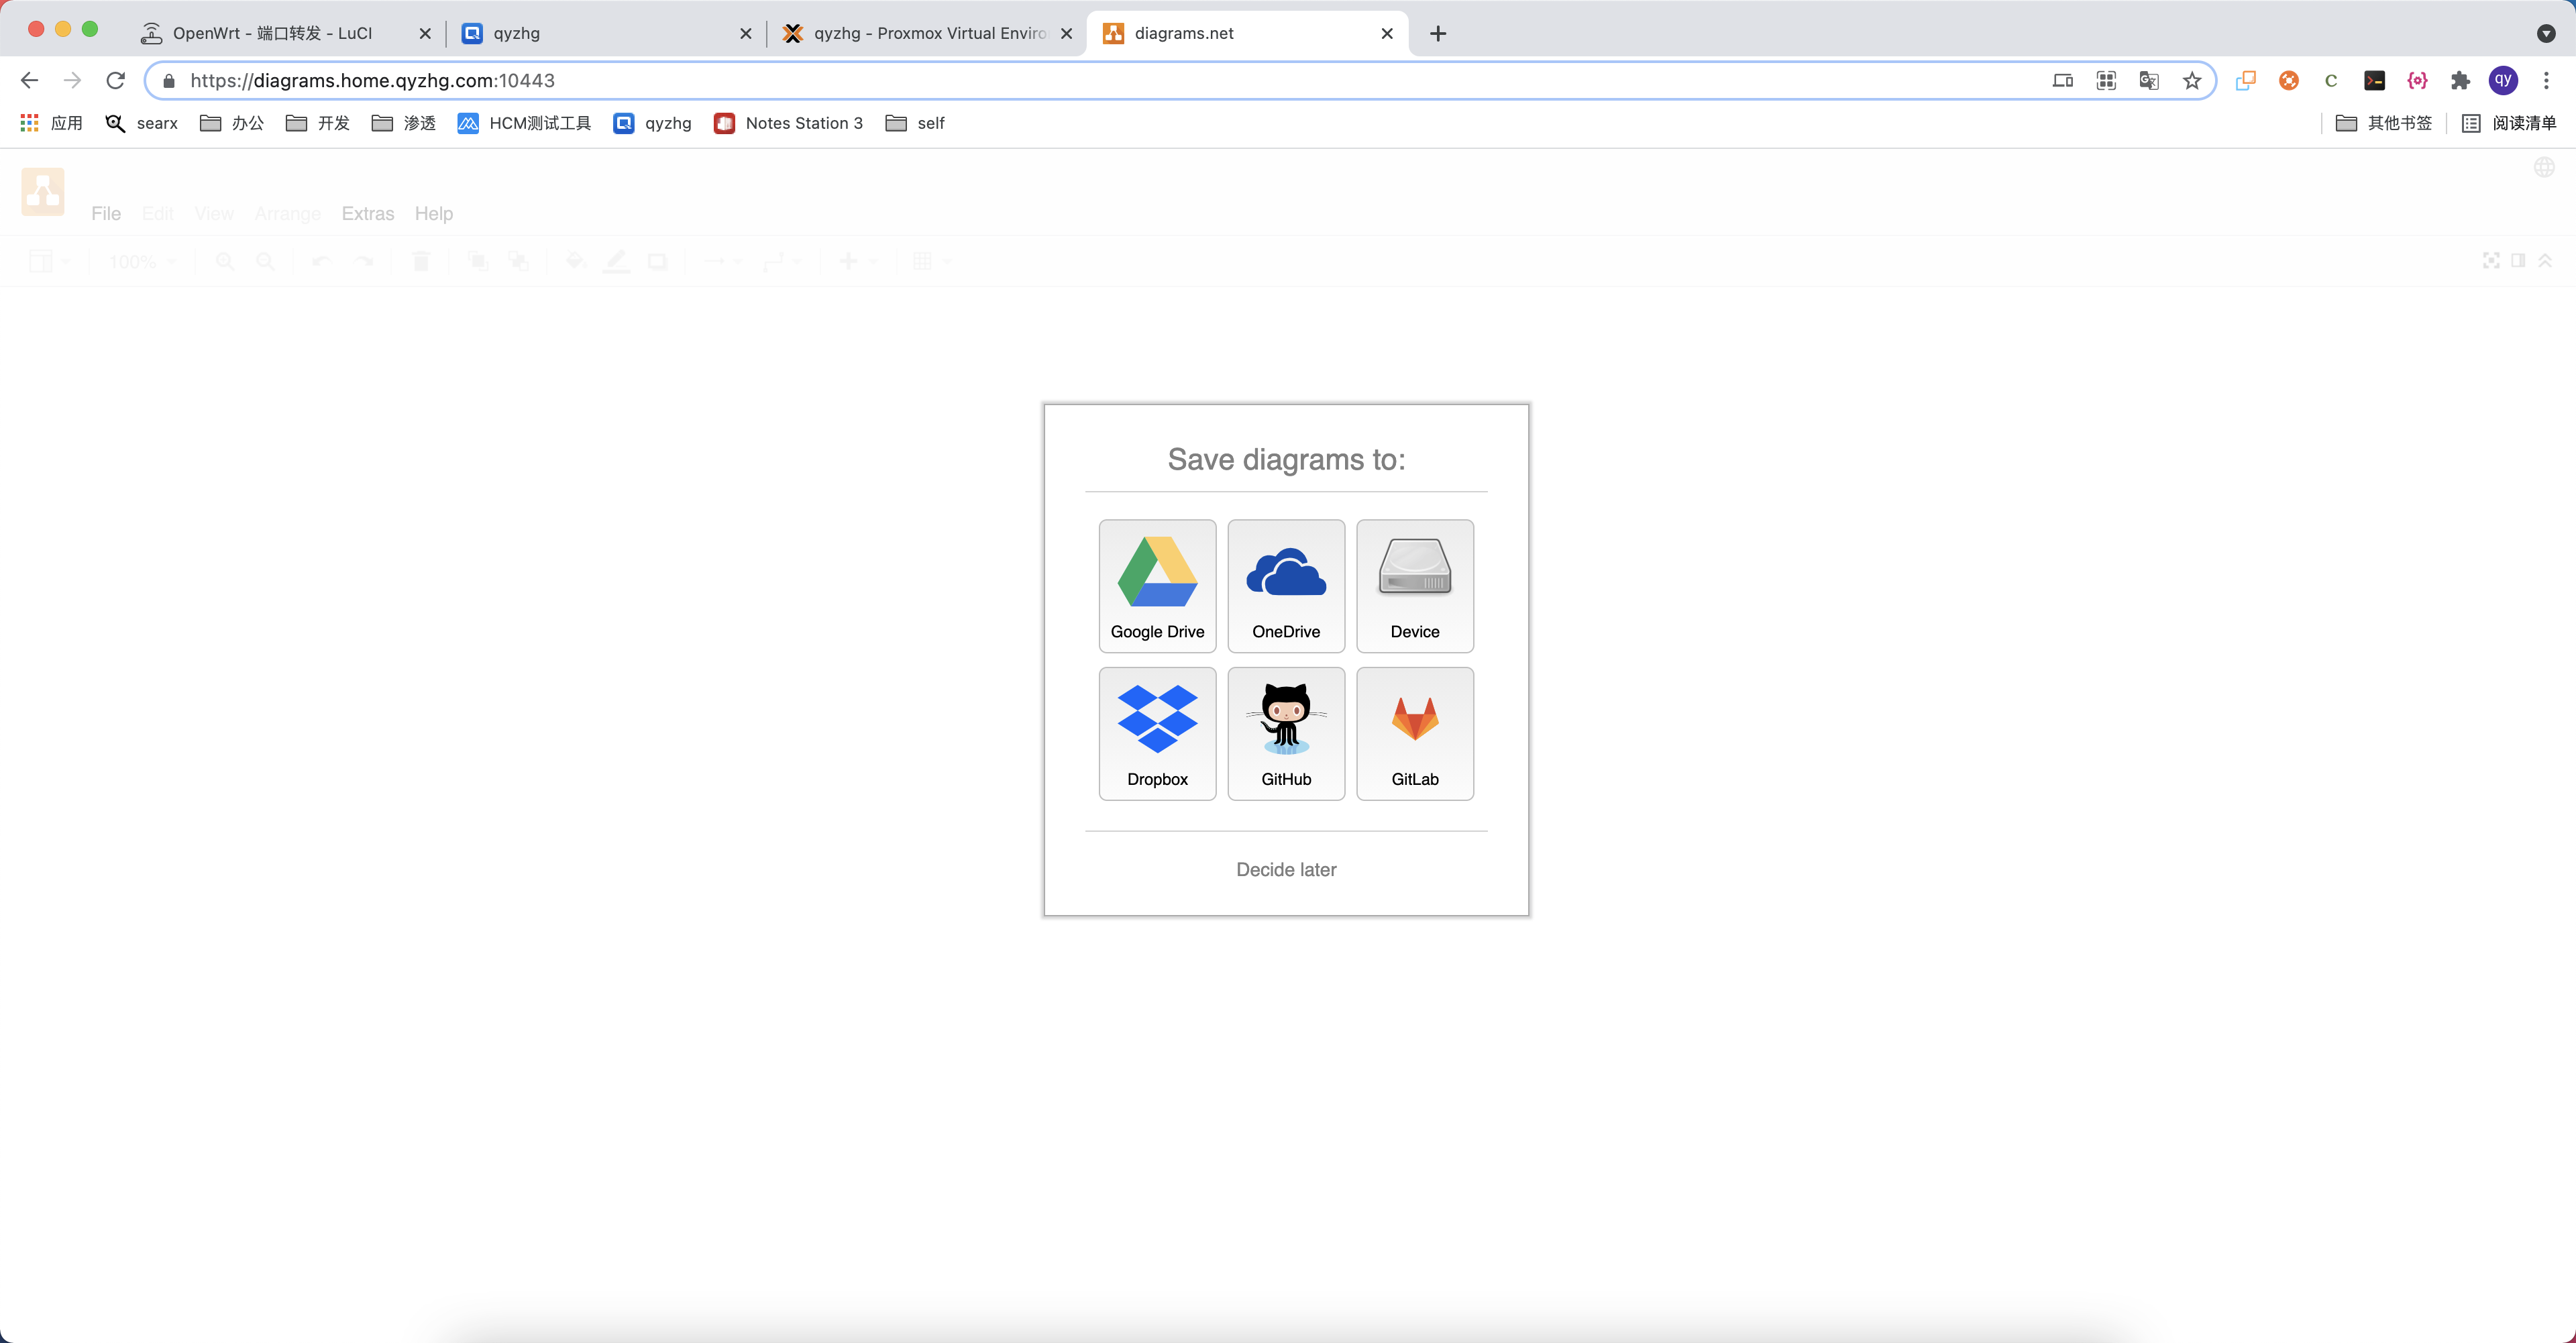This screenshot has width=2576, height=1343.
Task: Click the draw.io home/logo icon
Action: click(42, 191)
